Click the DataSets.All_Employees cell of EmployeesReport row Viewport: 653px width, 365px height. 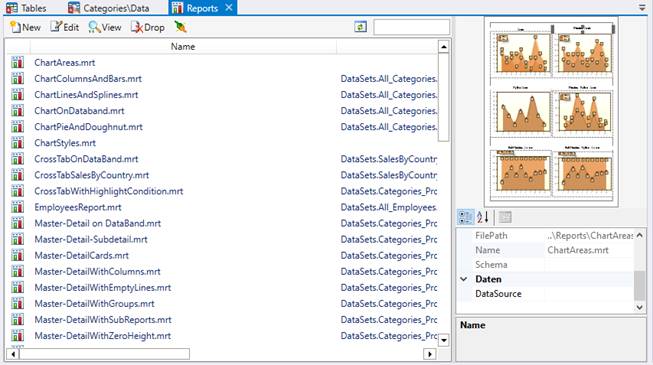tap(389, 207)
